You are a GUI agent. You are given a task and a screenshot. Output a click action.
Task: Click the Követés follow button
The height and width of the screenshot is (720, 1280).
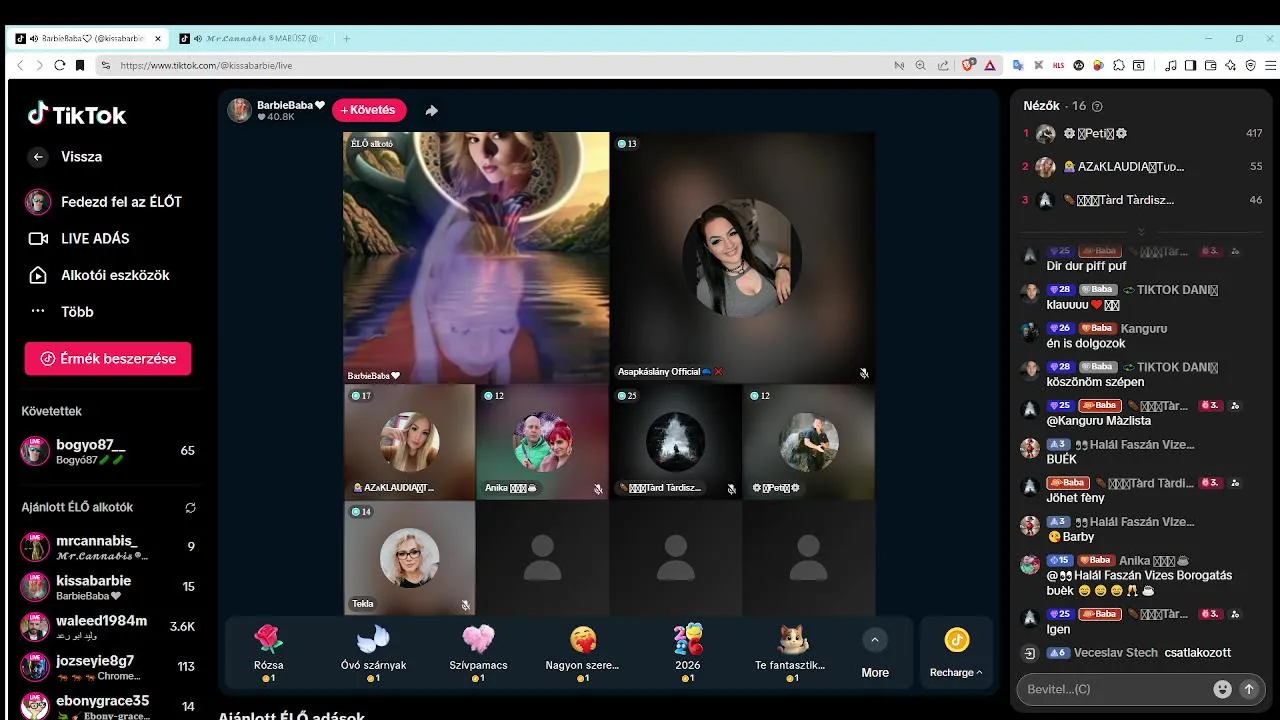coord(369,110)
